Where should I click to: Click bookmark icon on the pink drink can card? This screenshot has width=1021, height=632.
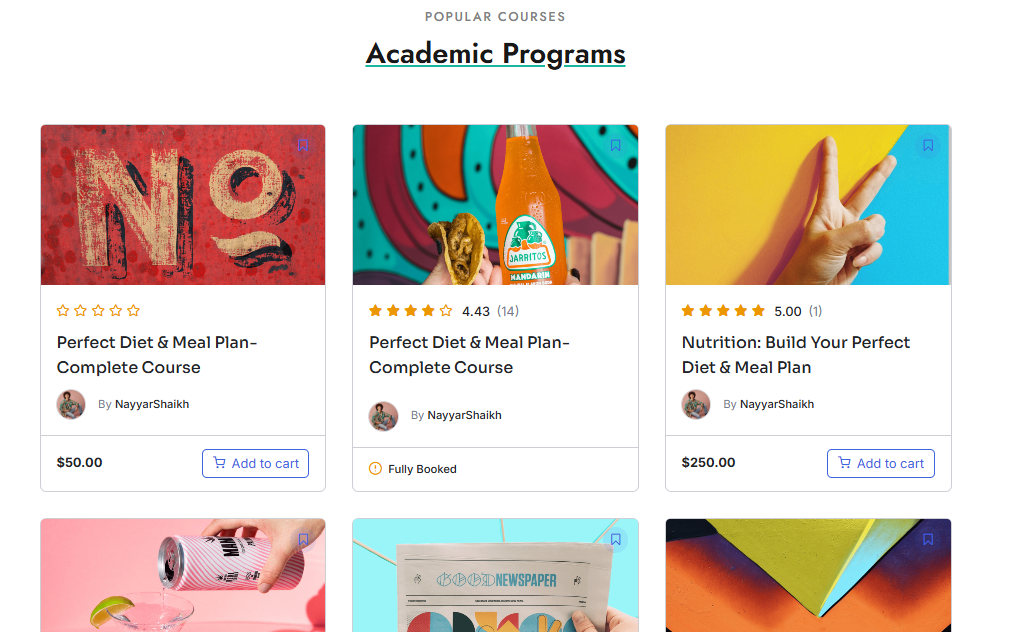click(303, 539)
